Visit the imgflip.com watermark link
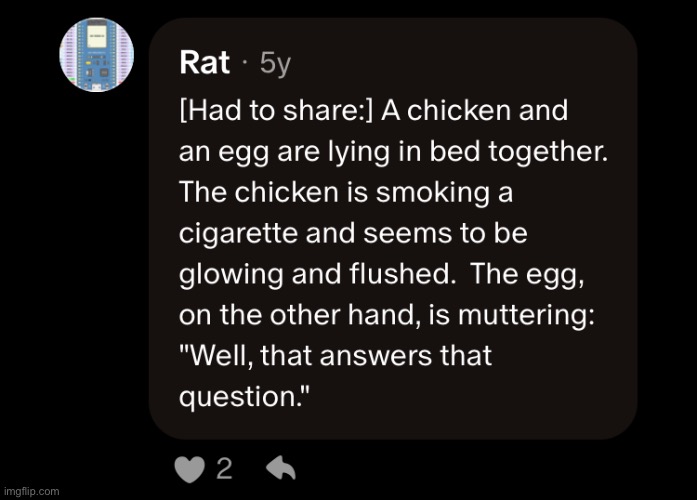The image size is (697, 500). [31, 491]
